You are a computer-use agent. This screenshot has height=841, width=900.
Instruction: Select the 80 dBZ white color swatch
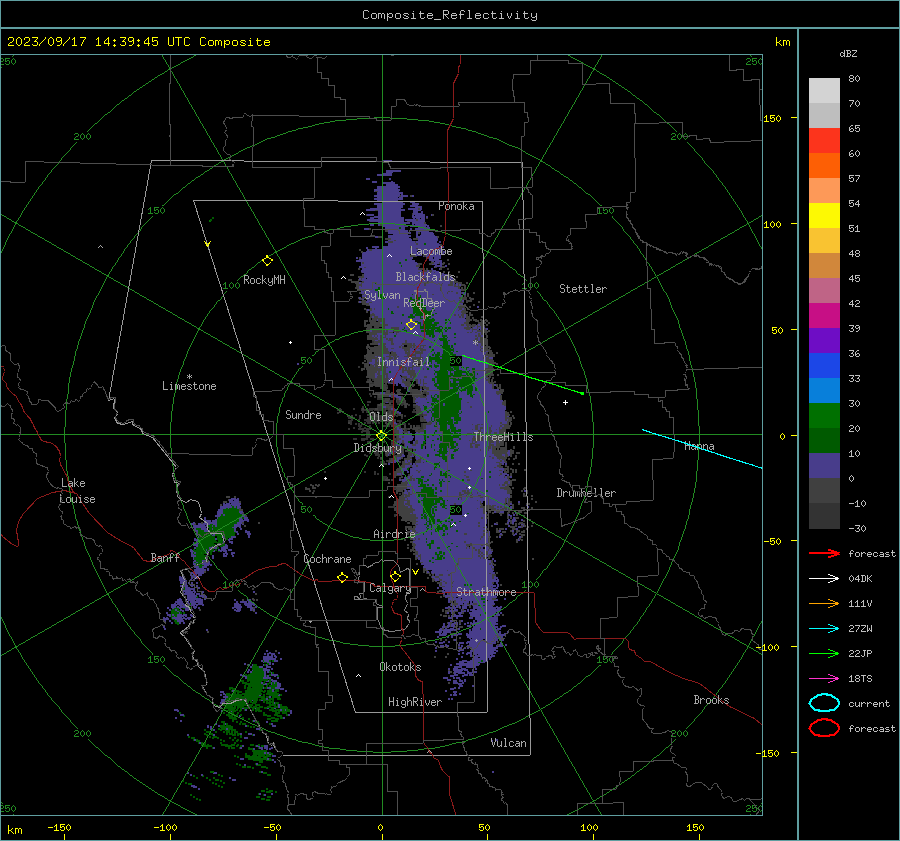824,90
